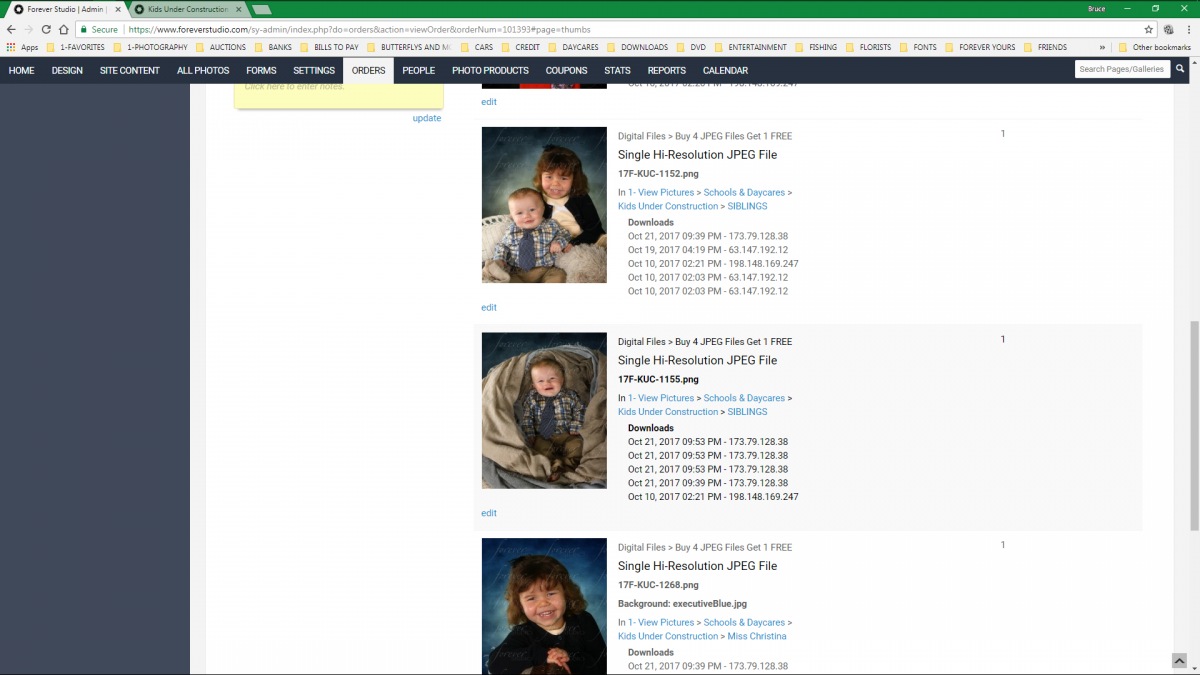Open BANKS bookmark folder
This screenshot has height=675, width=1200.
[273, 47]
